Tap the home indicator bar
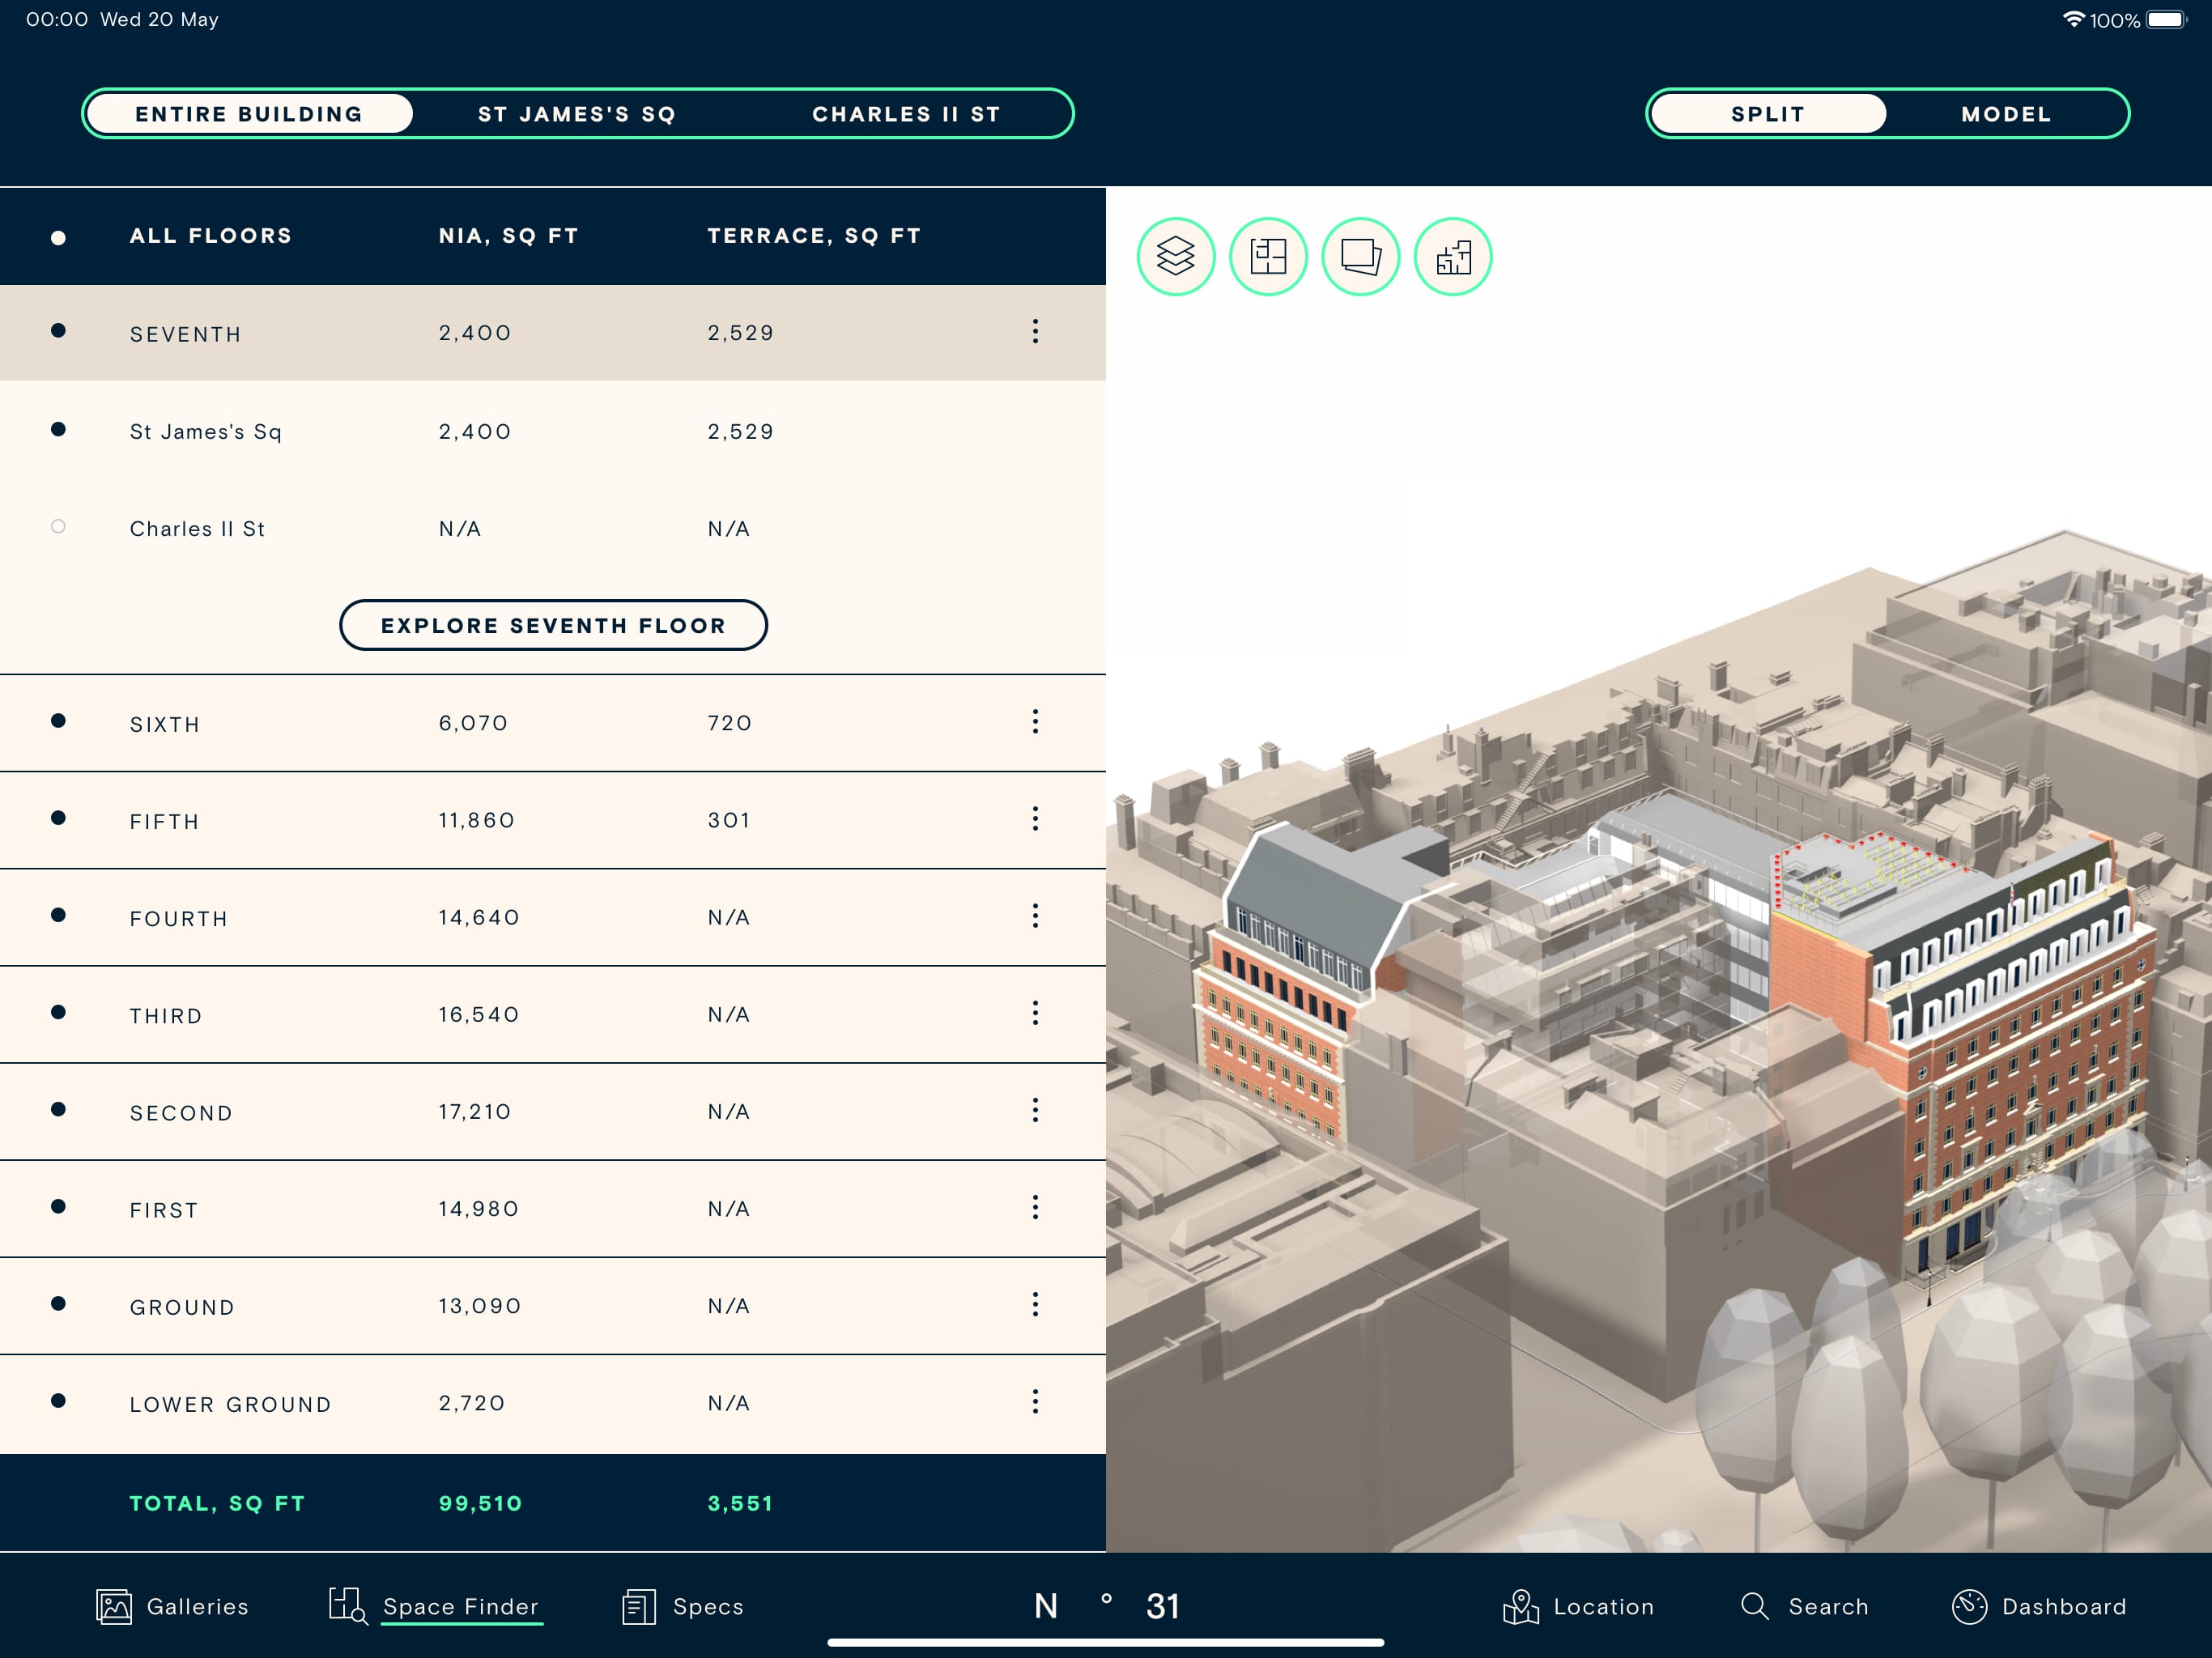Image resolution: width=2212 pixels, height=1658 pixels. pyautogui.click(x=1106, y=1642)
